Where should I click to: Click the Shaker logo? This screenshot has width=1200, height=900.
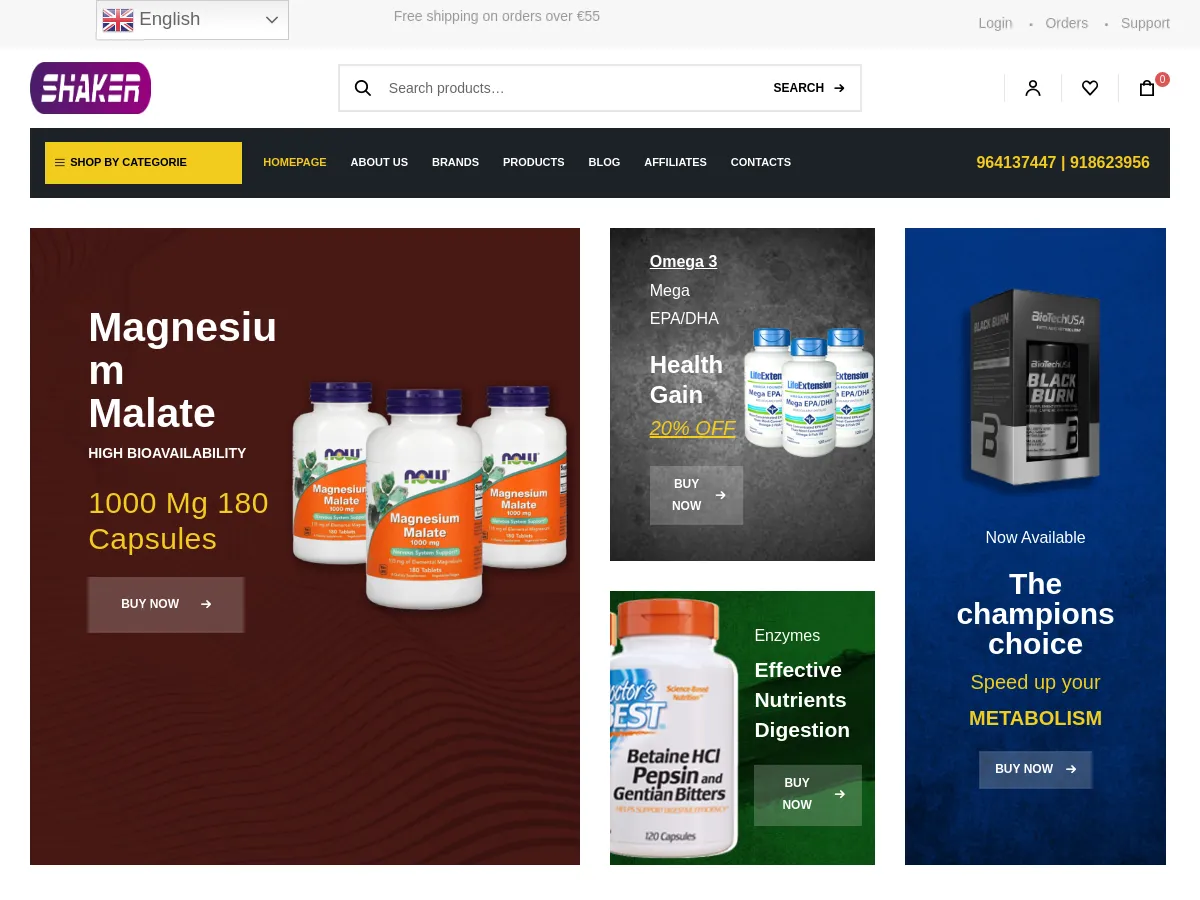90,88
